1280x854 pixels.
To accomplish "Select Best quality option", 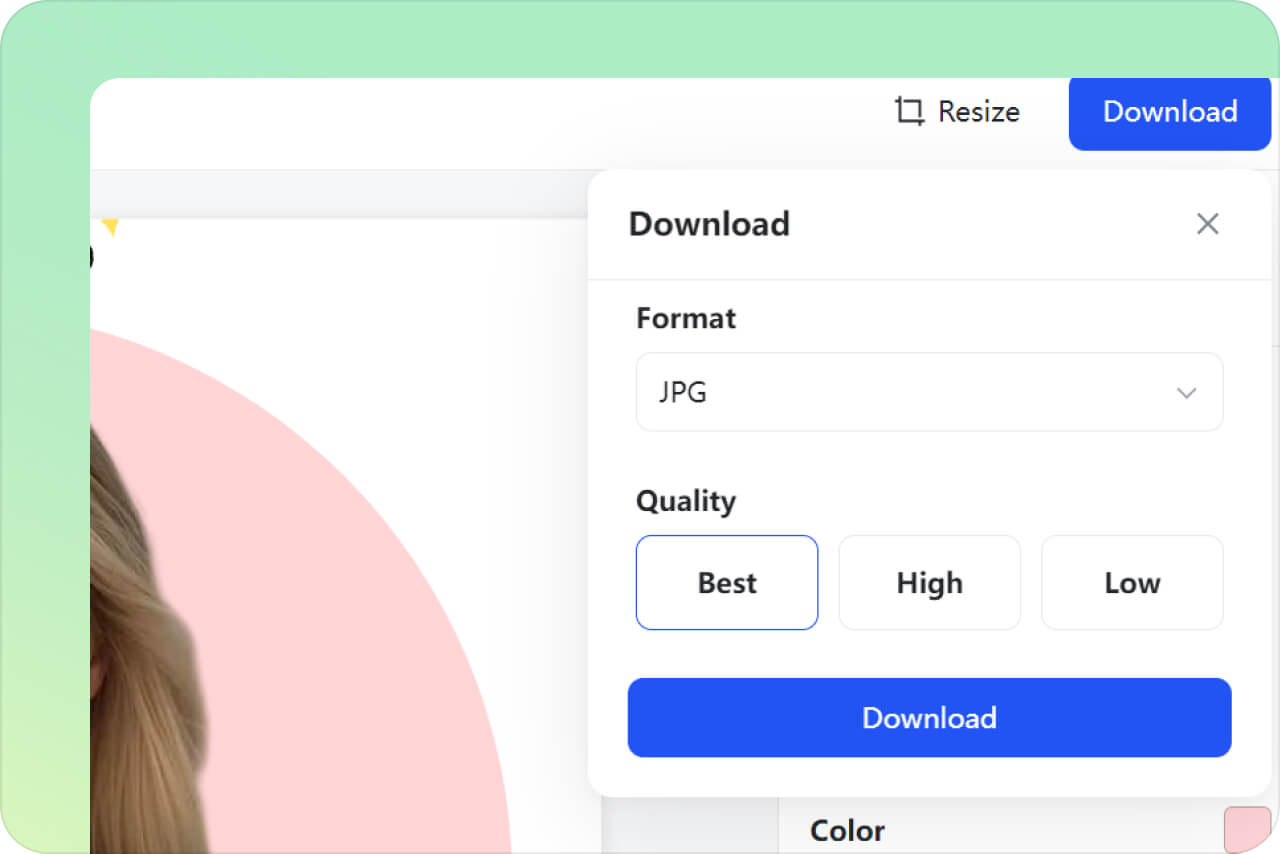I will pos(727,583).
